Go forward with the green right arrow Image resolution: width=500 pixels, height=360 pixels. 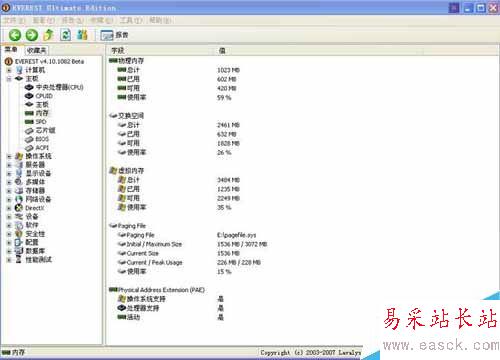(x=32, y=35)
